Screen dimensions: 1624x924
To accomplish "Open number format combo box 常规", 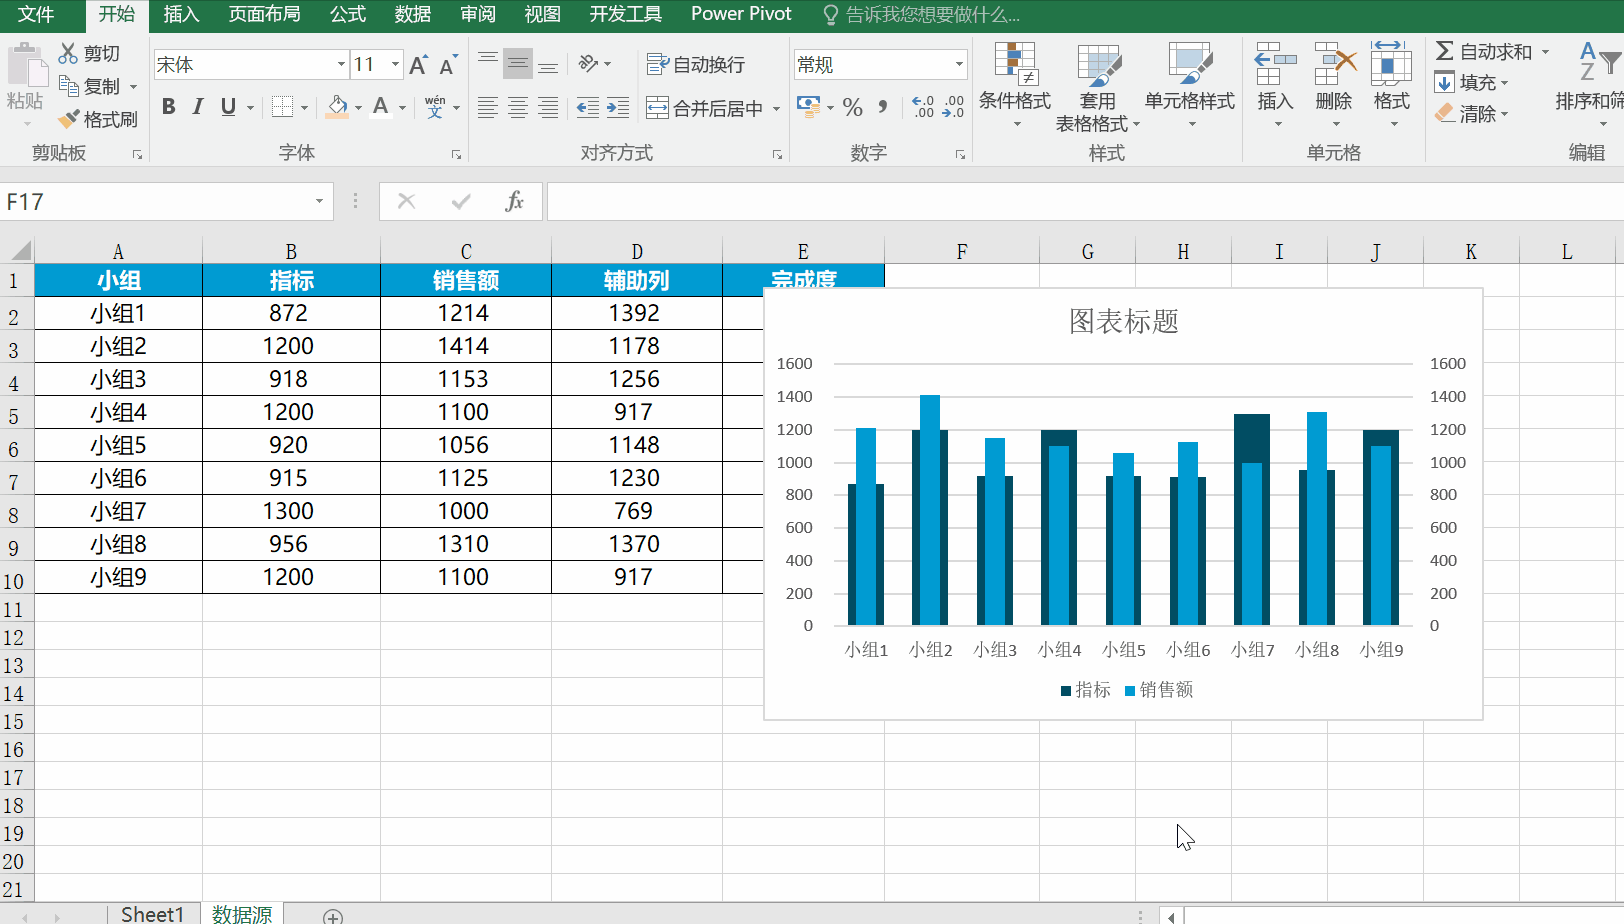I will point(881,65).
